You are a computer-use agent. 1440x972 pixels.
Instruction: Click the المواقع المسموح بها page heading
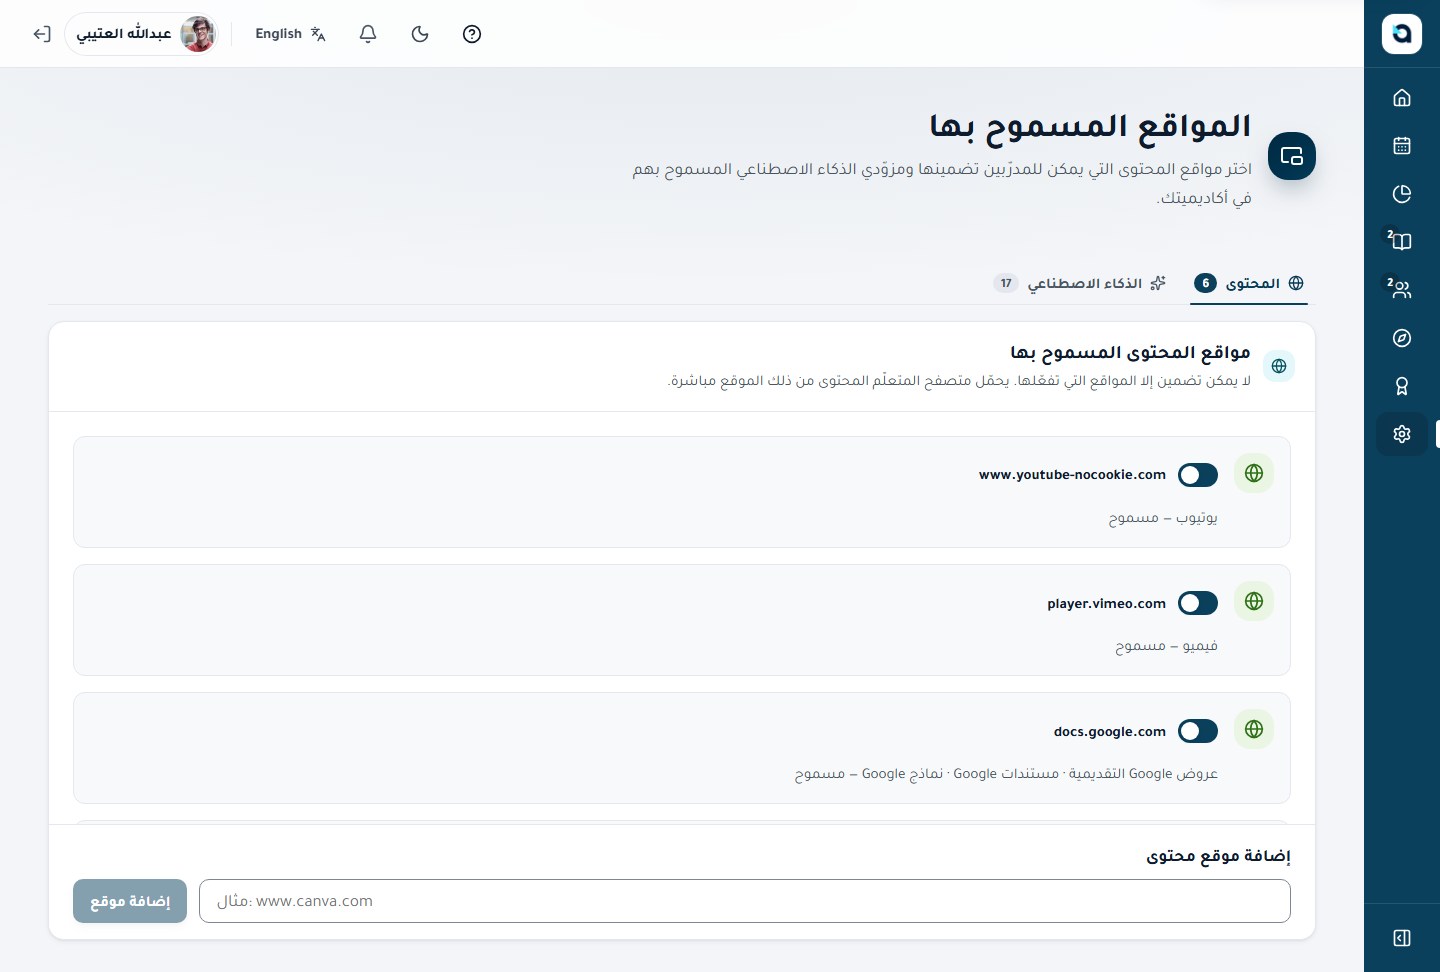pos(1090,127)
